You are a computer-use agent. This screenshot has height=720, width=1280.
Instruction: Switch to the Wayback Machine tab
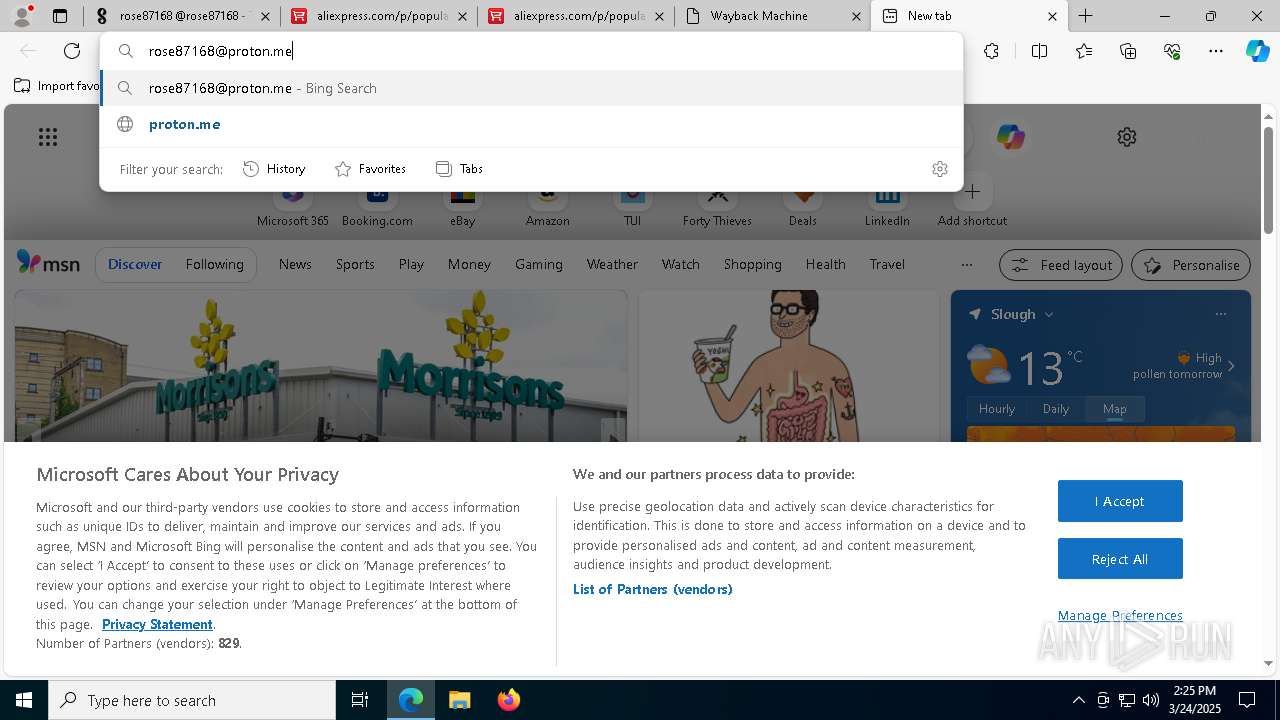tap(772, 16)
